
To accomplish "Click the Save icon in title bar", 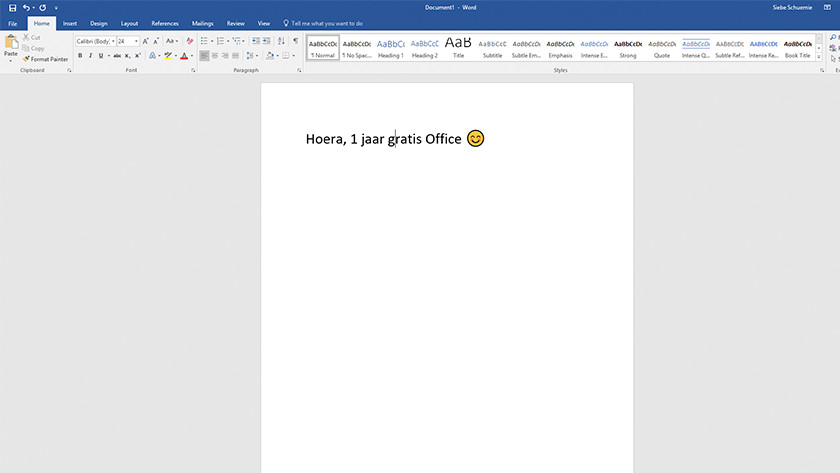I will 12,7.
